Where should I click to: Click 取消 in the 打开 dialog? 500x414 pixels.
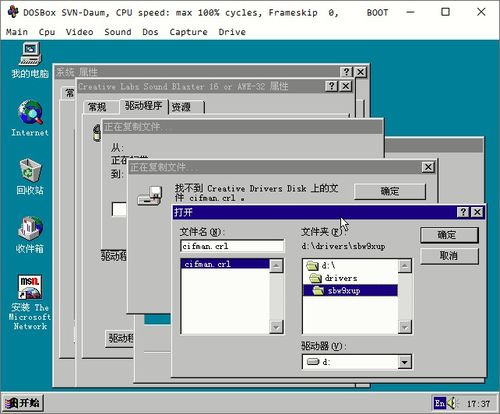pyautogui.click(x=449, y=256)
